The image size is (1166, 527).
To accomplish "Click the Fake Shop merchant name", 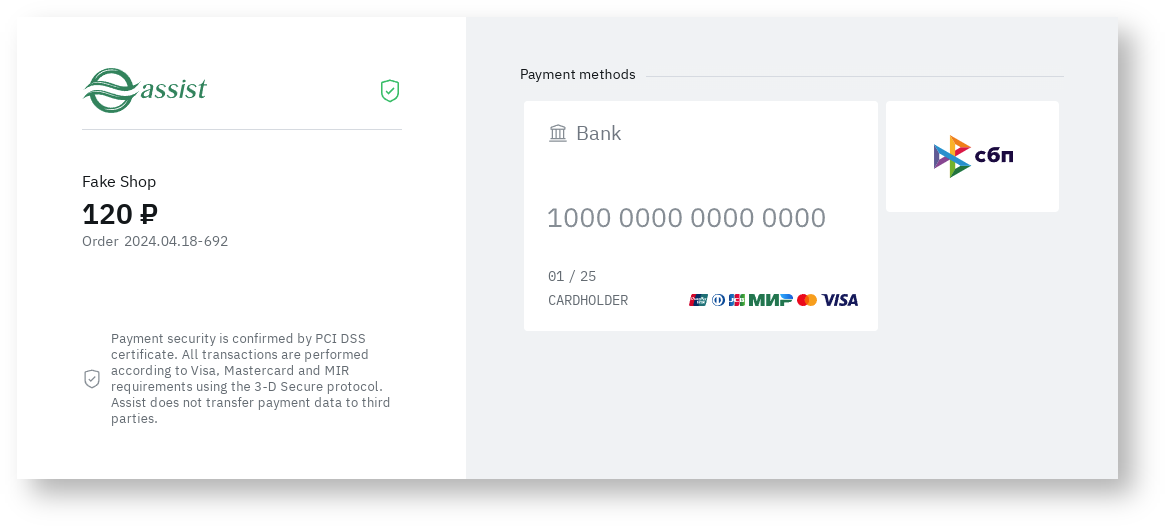I will [x=119, y=182].
